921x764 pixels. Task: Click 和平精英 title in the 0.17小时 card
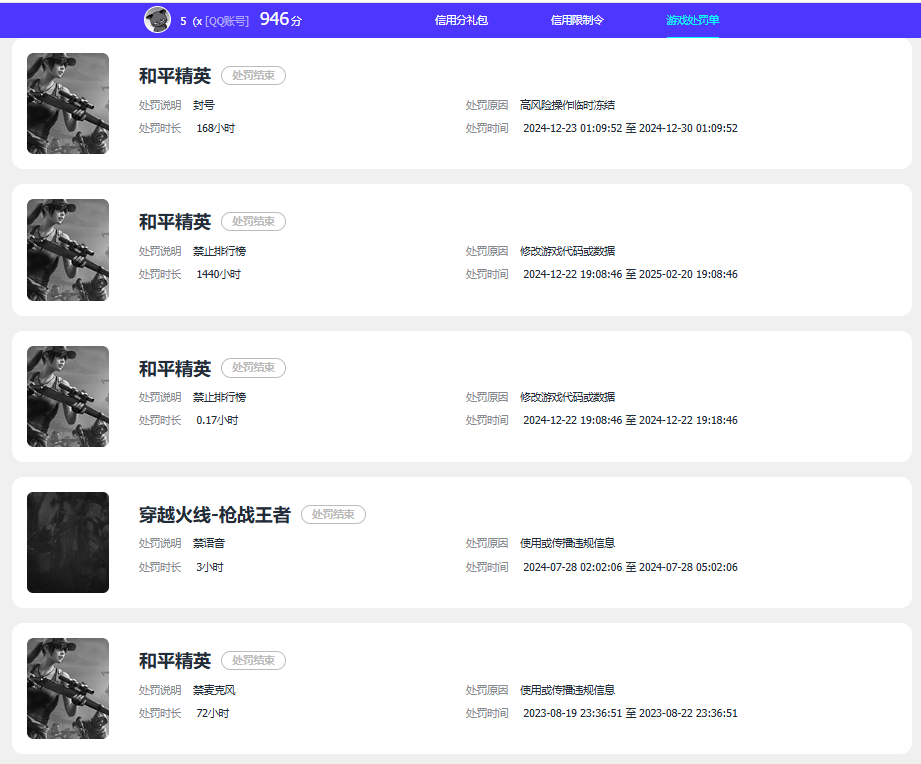click(174, 369)
